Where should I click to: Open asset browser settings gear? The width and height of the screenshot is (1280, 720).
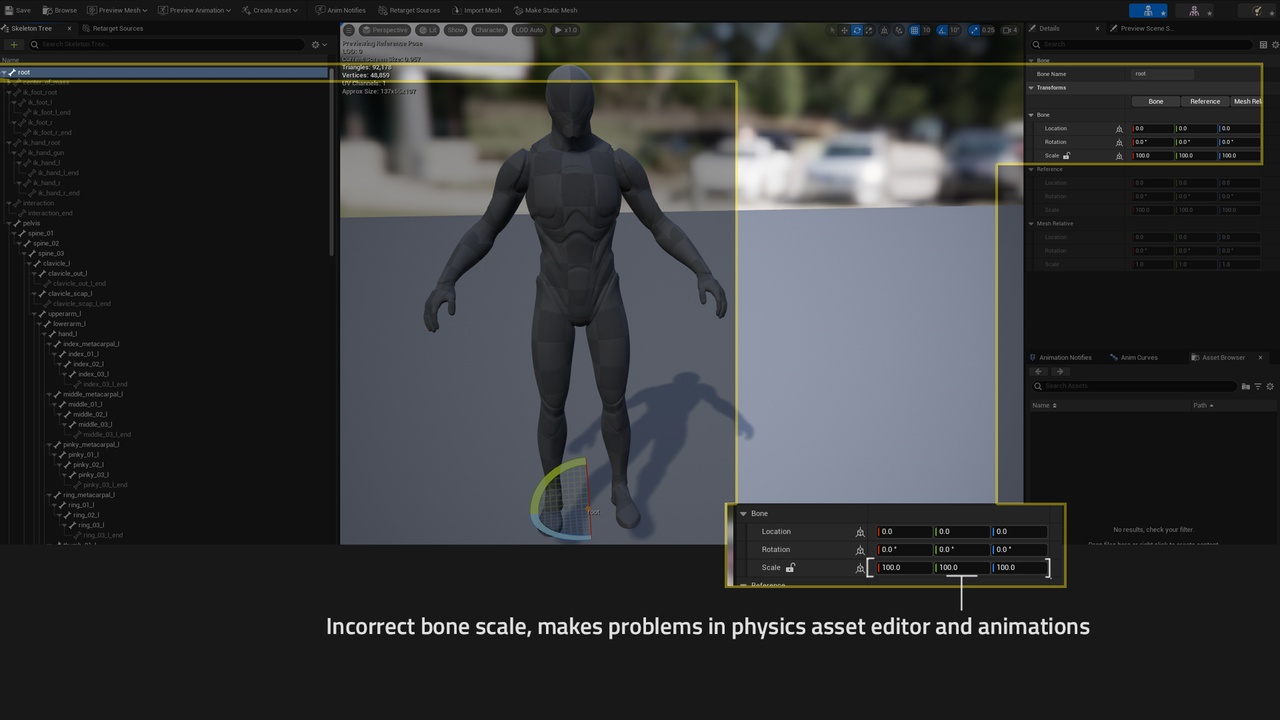1271,386
